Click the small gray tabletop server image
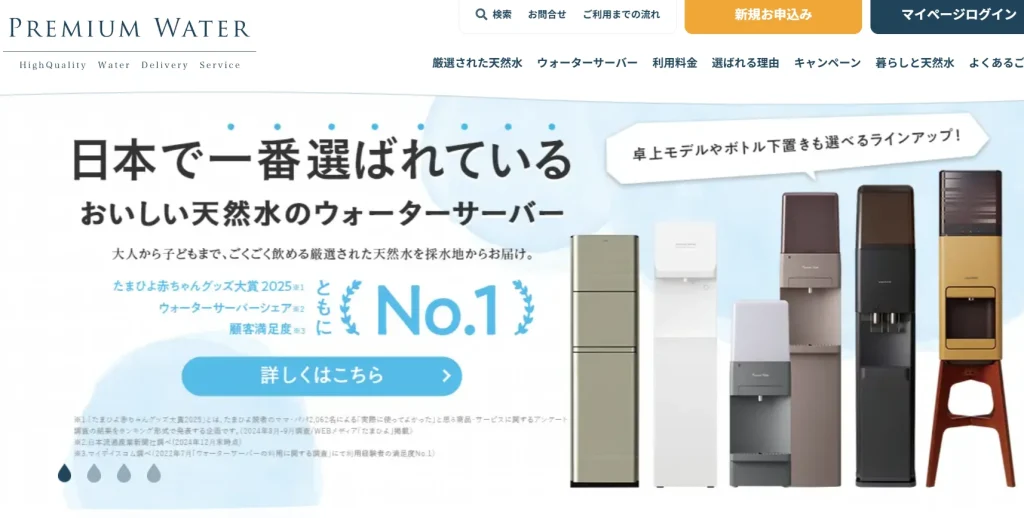Screen dimensions: 1024x518 (x=760, y=393)
